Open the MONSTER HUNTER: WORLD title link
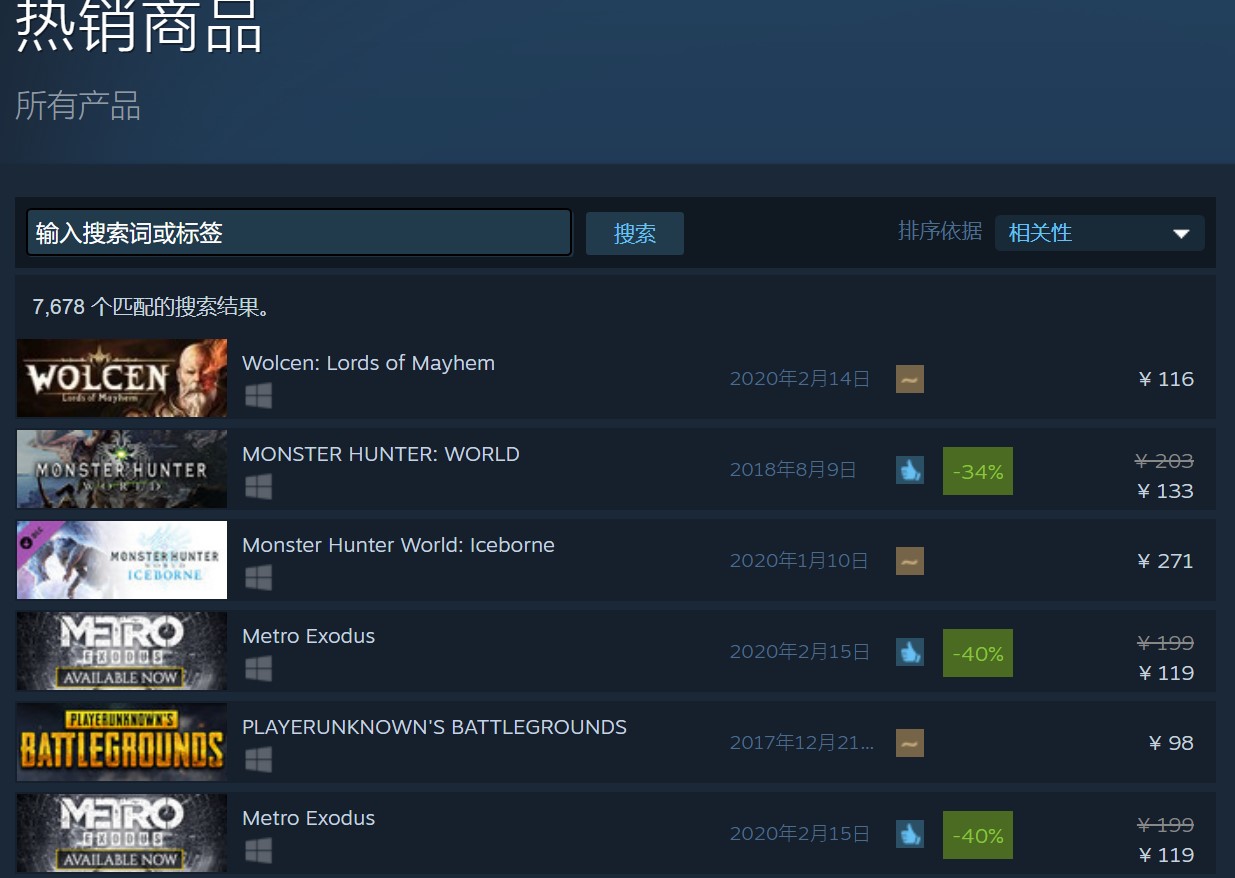Screen dimensions: 1235x878 tap(381, 454)
